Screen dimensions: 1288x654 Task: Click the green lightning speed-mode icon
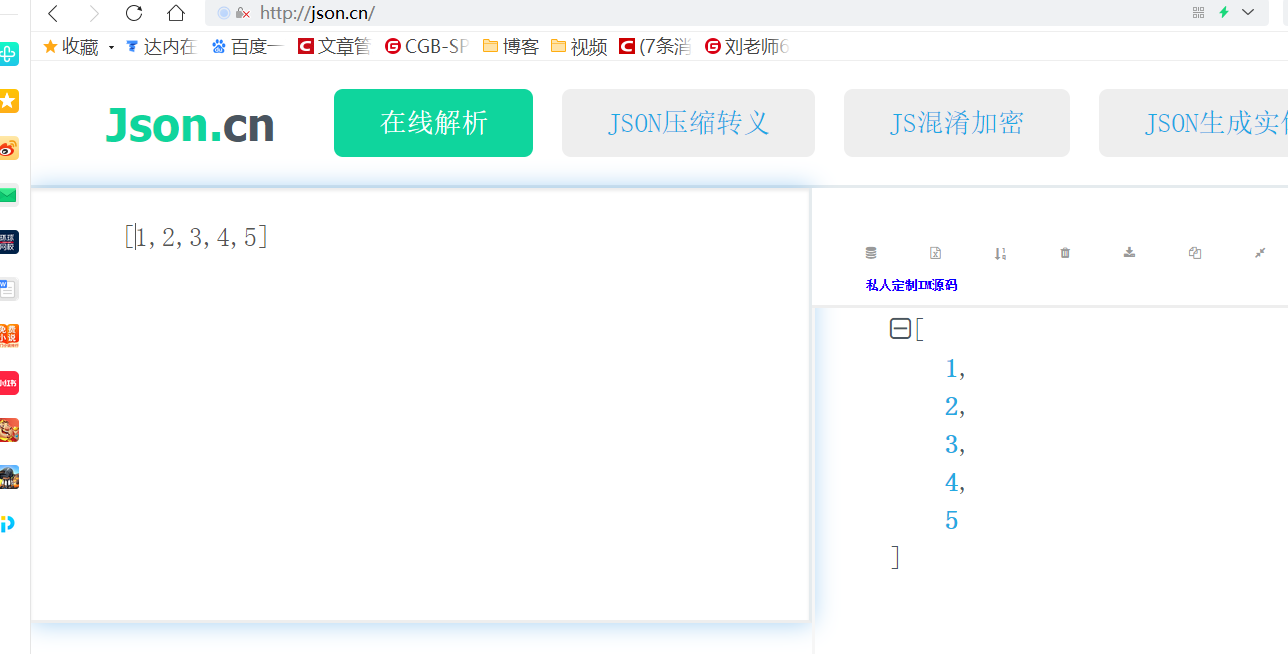[1223, 12]
